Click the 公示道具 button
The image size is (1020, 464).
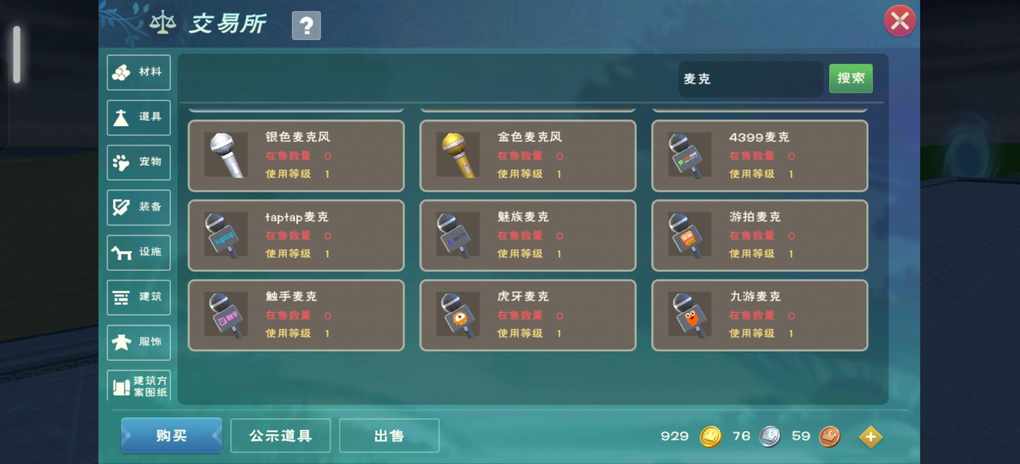[x=280, y=435]
